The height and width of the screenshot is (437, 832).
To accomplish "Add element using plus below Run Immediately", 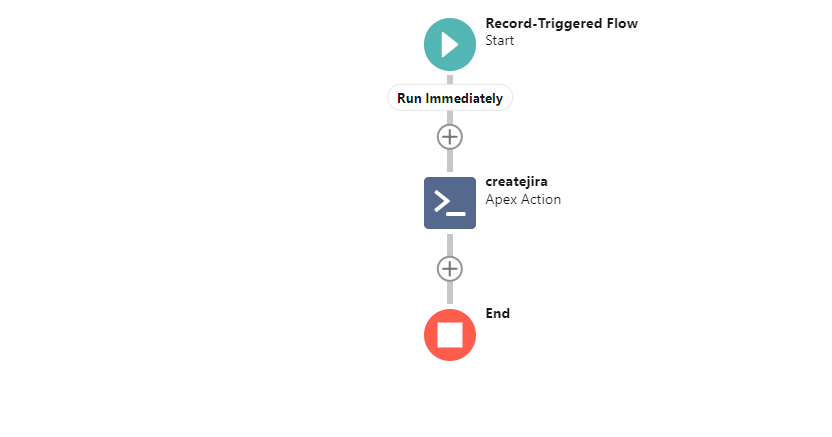I will click(x=449, y=137).
